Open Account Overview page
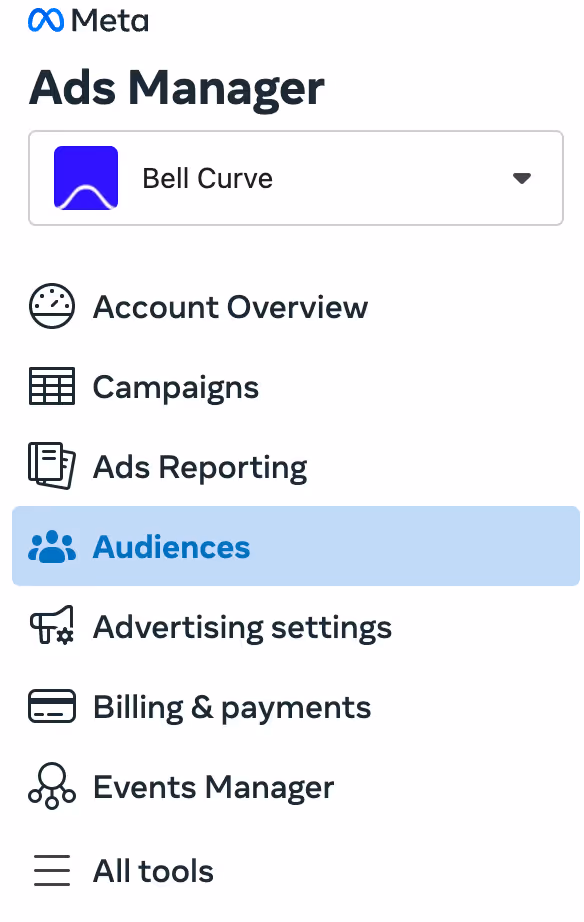584x922 pixels. pyautogui.click(x=230, y=307)
